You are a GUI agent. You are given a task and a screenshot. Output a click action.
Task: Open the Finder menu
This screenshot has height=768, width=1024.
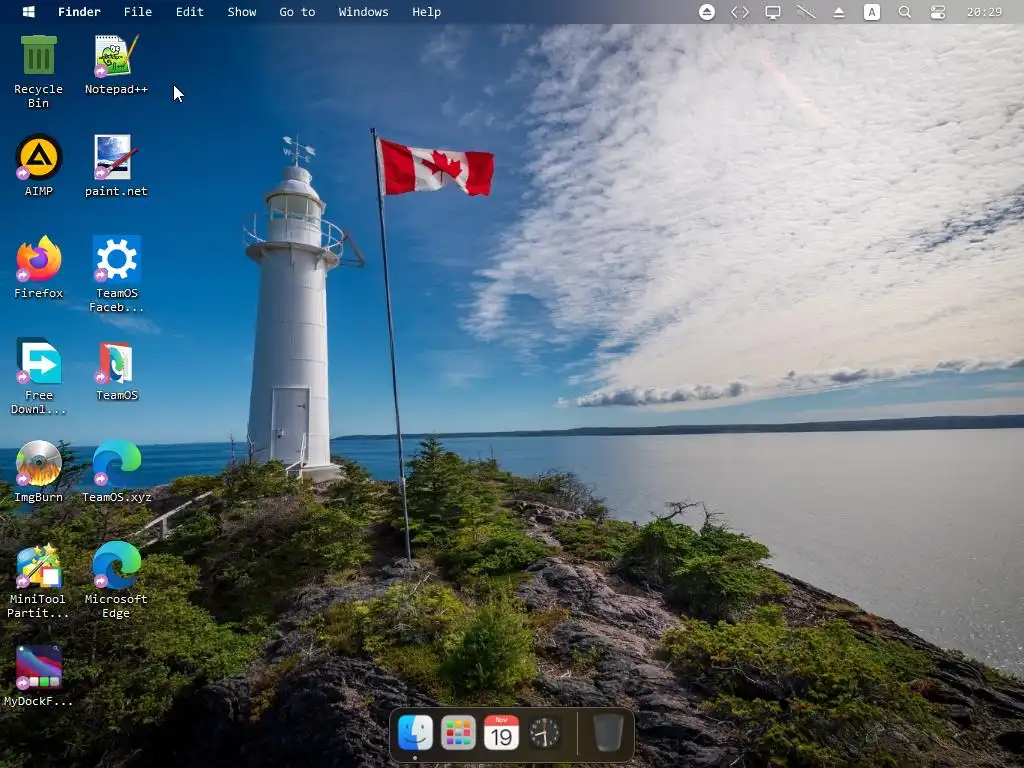click(x=79, y=12)
